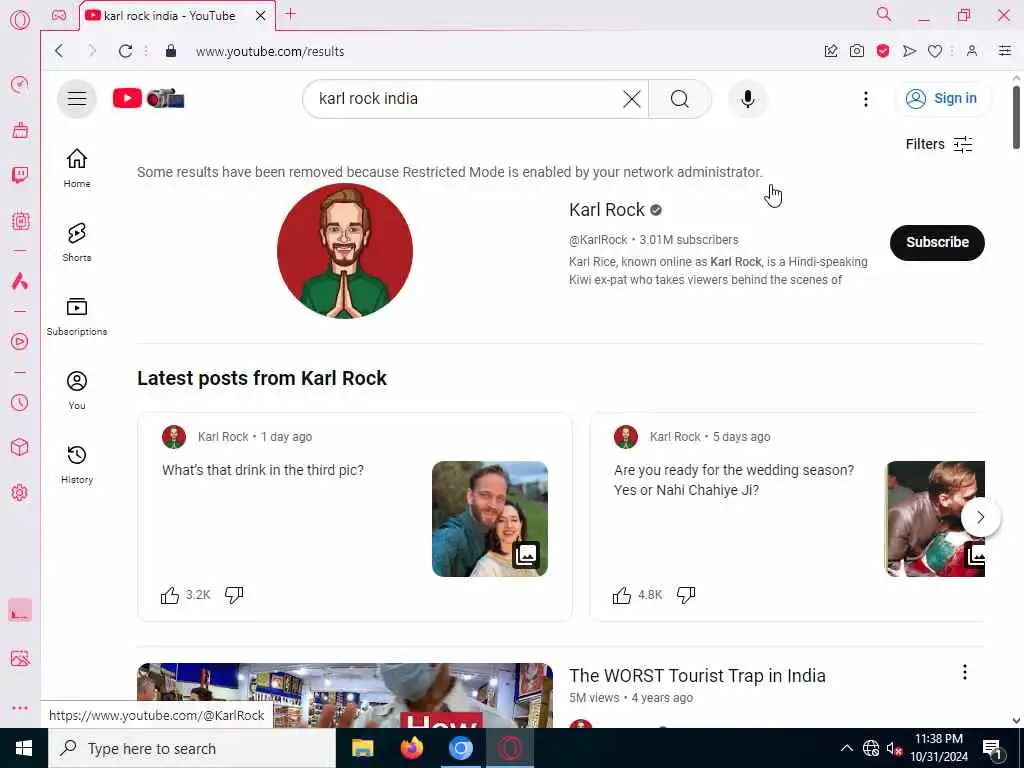1024x768 pixels.
Task: Open the YouTube guide hamburger menu
Action: click(x=77, y=99)
